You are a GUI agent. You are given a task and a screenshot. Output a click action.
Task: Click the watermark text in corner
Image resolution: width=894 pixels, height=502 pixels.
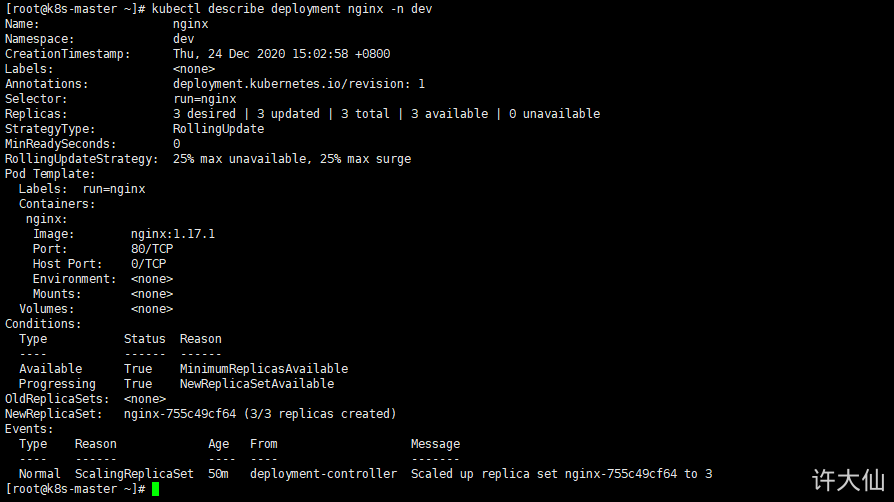click(848, 480)
